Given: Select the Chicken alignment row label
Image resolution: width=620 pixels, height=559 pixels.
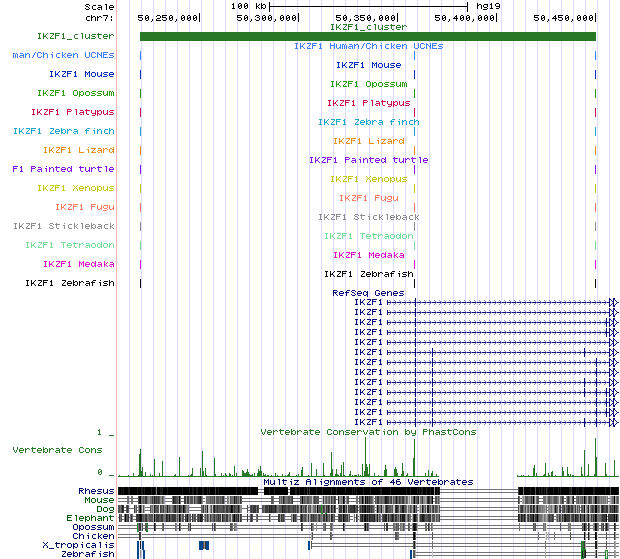Looking at the screenshot, I should coord(94,536).
